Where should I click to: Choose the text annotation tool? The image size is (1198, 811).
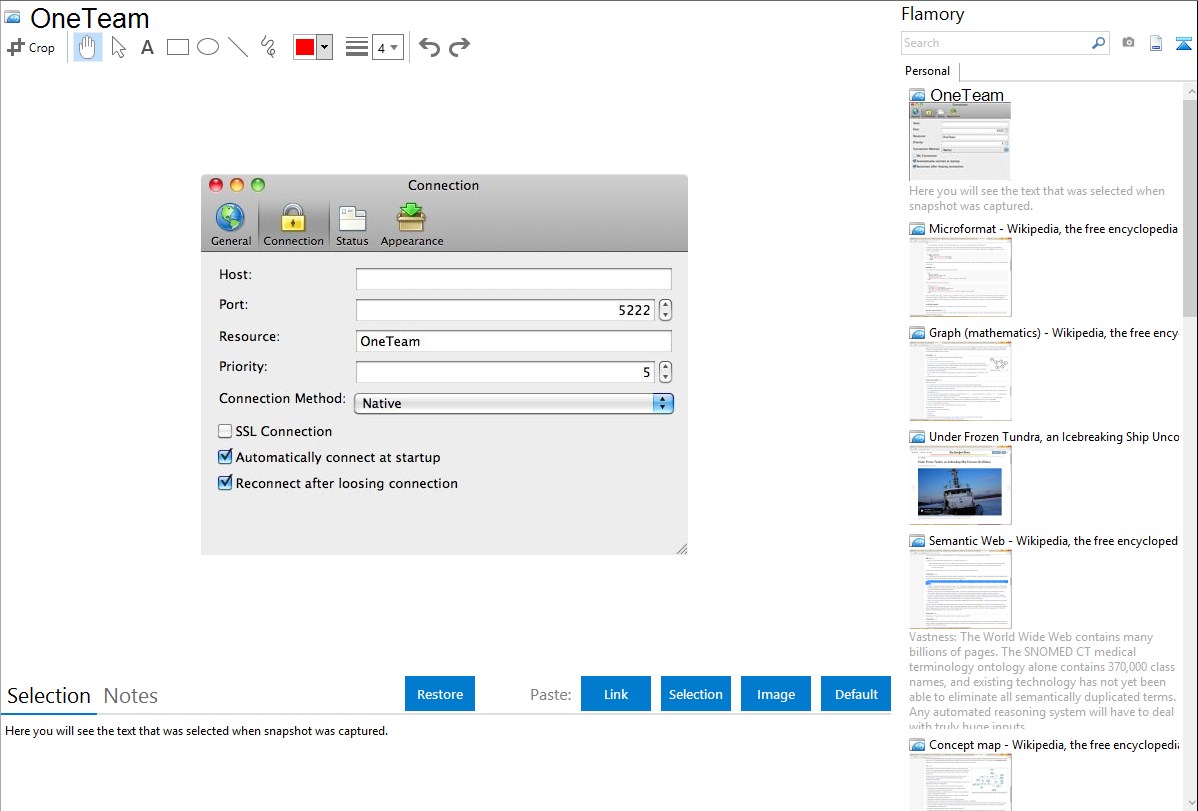point(147,47)
